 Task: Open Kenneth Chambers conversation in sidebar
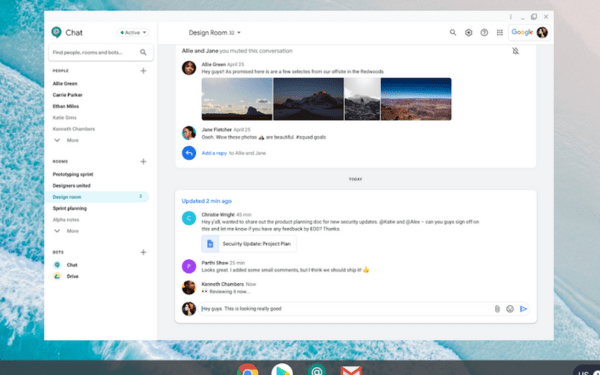pyautogui.click(x=74, y=129)
